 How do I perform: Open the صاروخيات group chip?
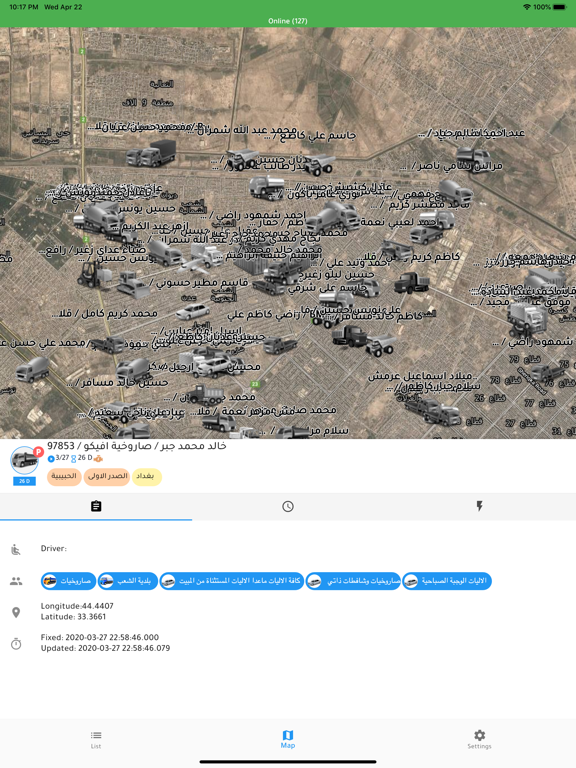(68, 581)
